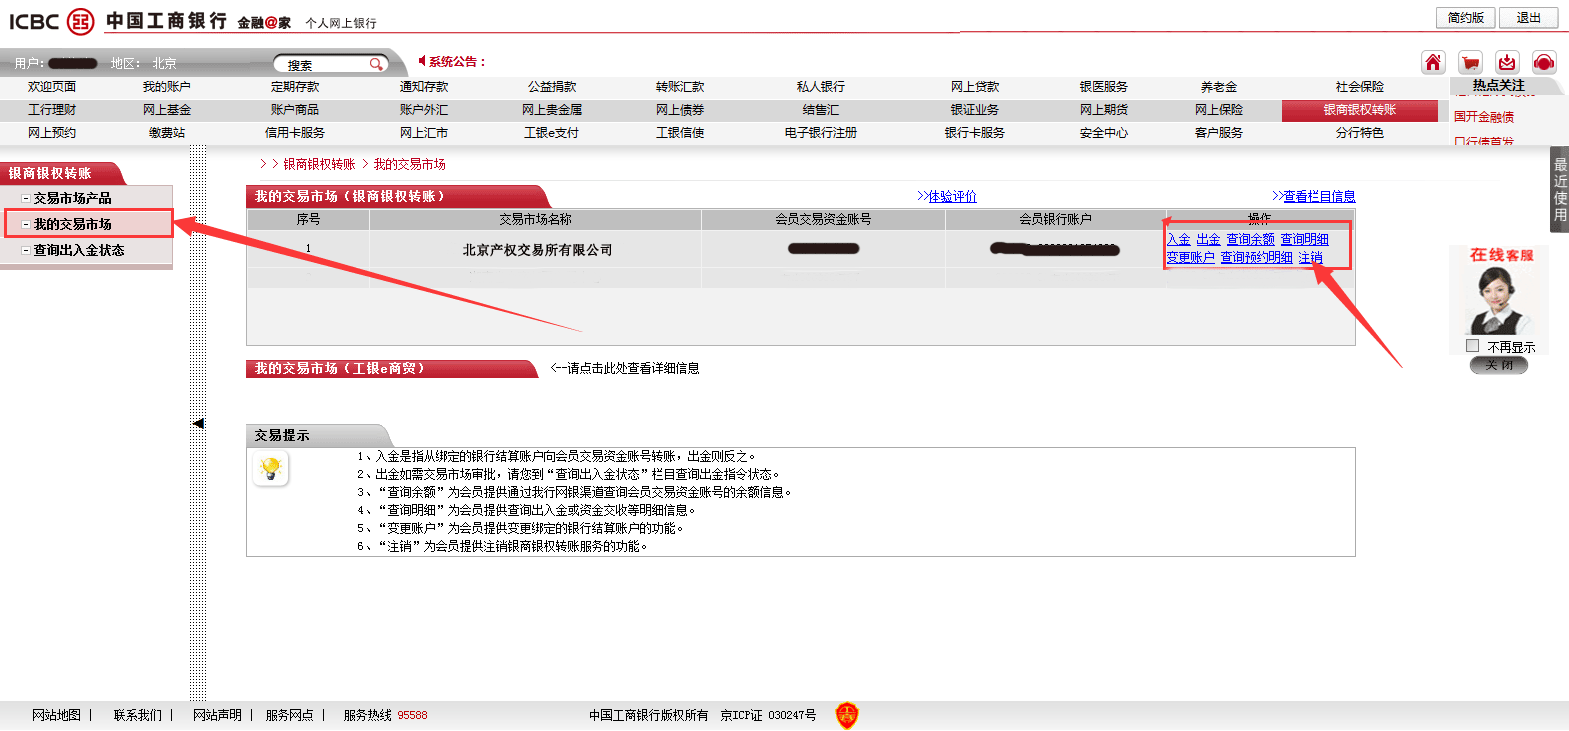Open the 账户外汇 menu
The height and width of the screenshot is (731, 1569).
click(424, 110)
